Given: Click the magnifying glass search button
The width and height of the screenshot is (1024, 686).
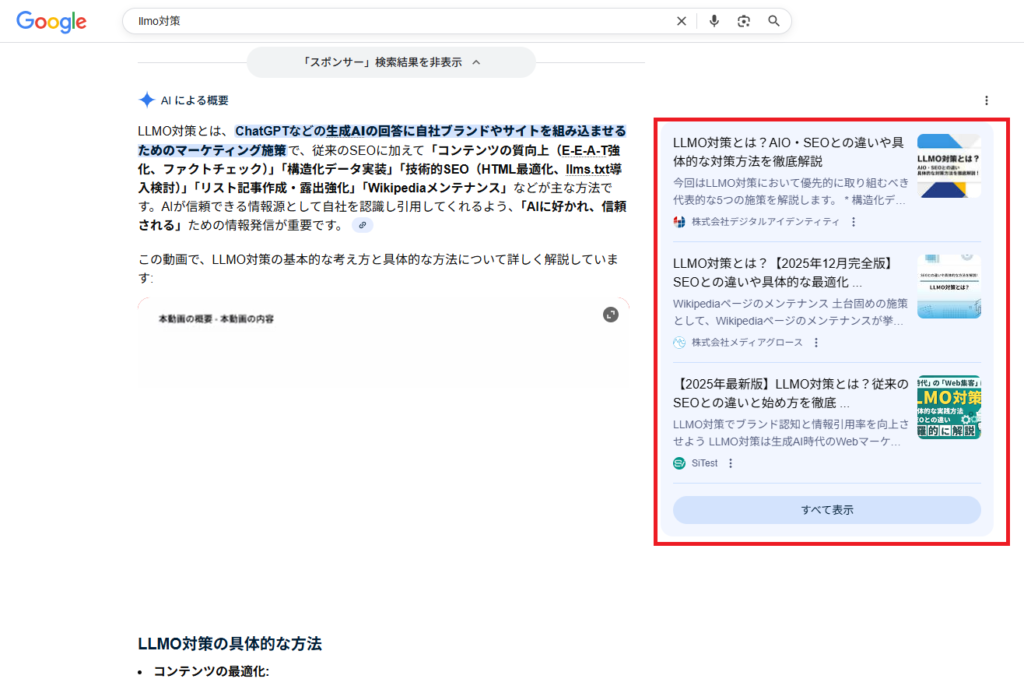Looking at the screenshot, I should point(773,21).
